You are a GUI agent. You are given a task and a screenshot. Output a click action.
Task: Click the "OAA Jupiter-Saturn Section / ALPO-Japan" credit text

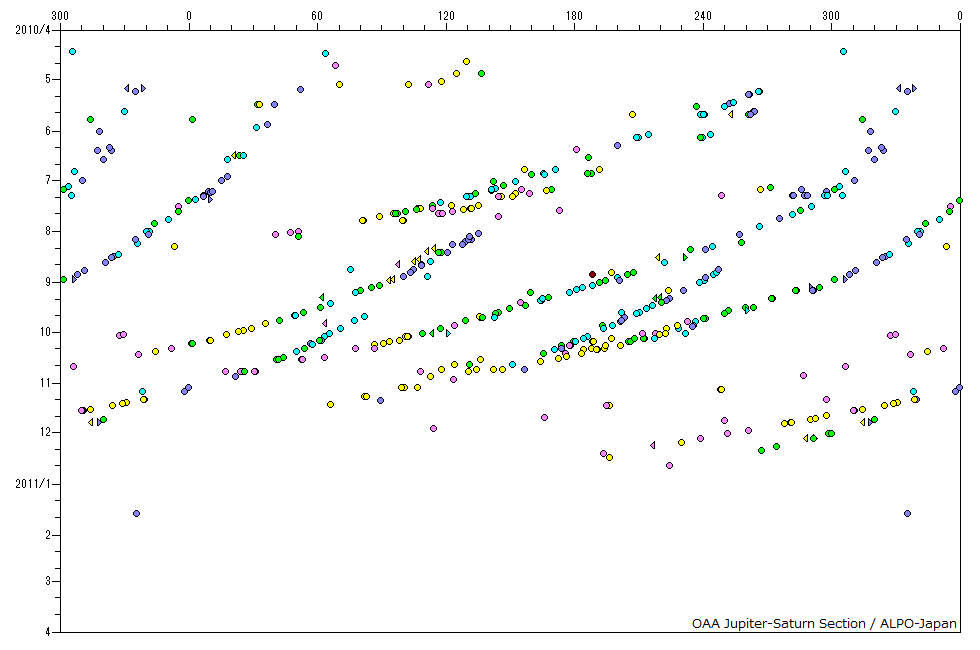(824, 623)
